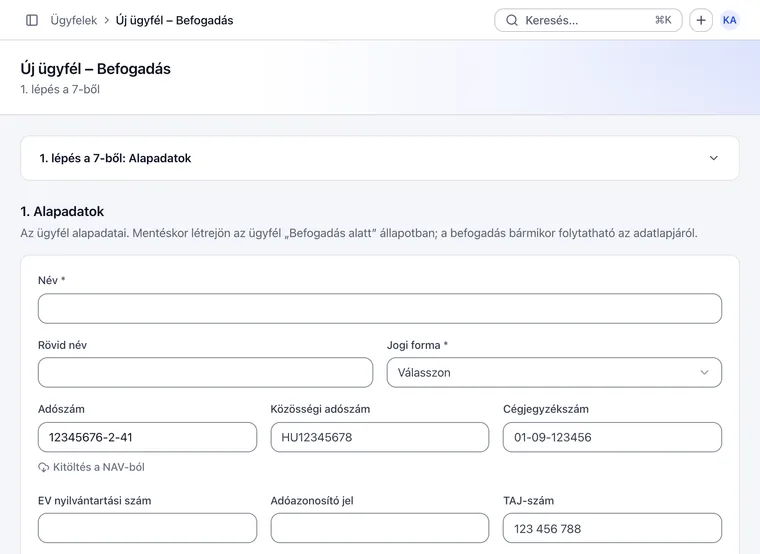Screen dimensions: 760x554
Task: Click Kitöltés a NAV-ból link
Action: coord(91,467)
